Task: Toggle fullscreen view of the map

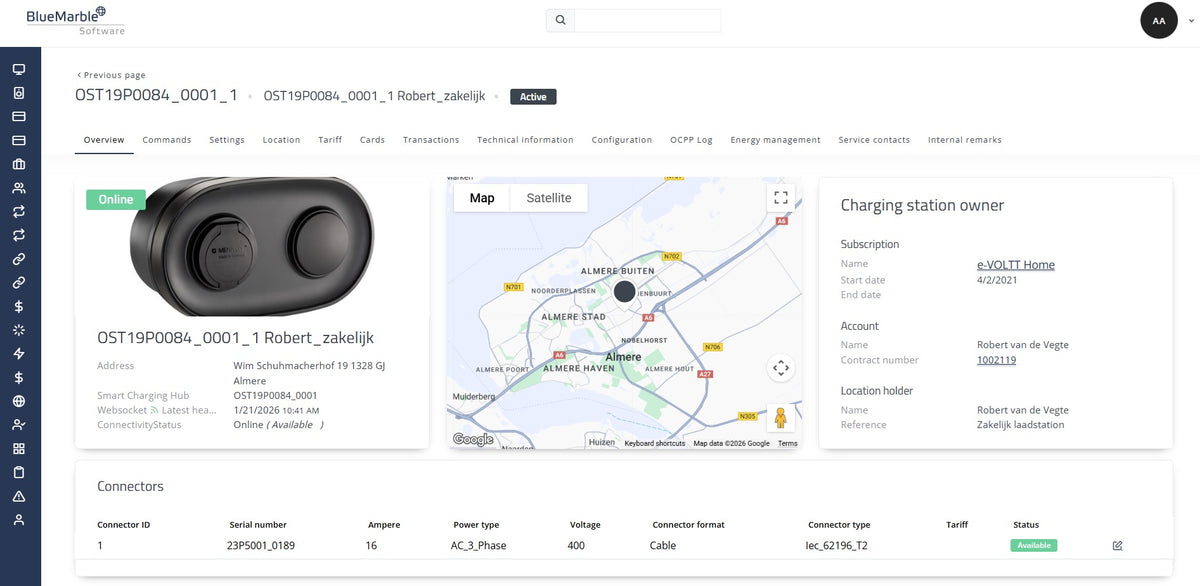Action: [x=781, y=198]
